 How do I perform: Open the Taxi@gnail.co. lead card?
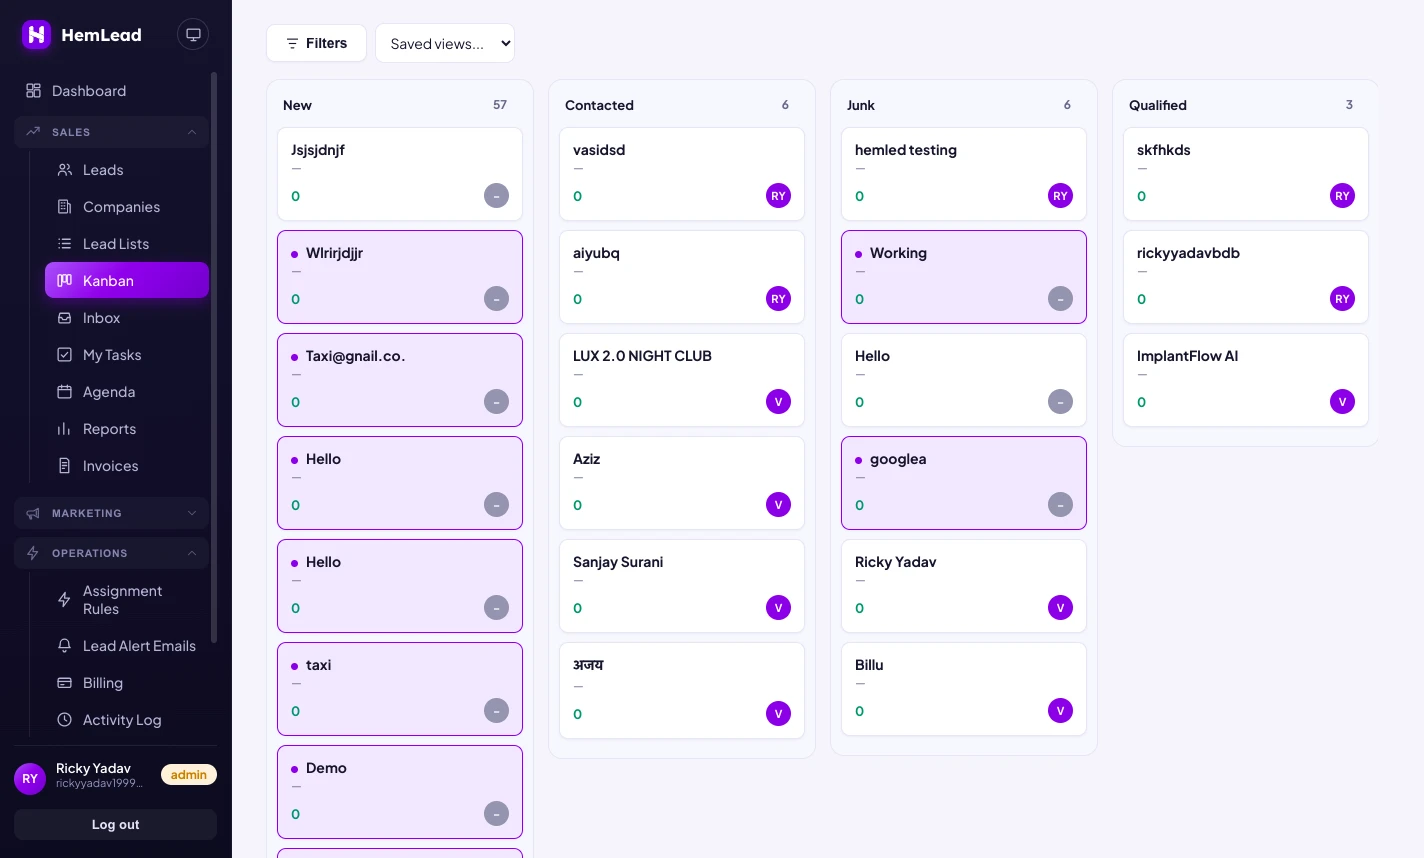pos(400,380)
